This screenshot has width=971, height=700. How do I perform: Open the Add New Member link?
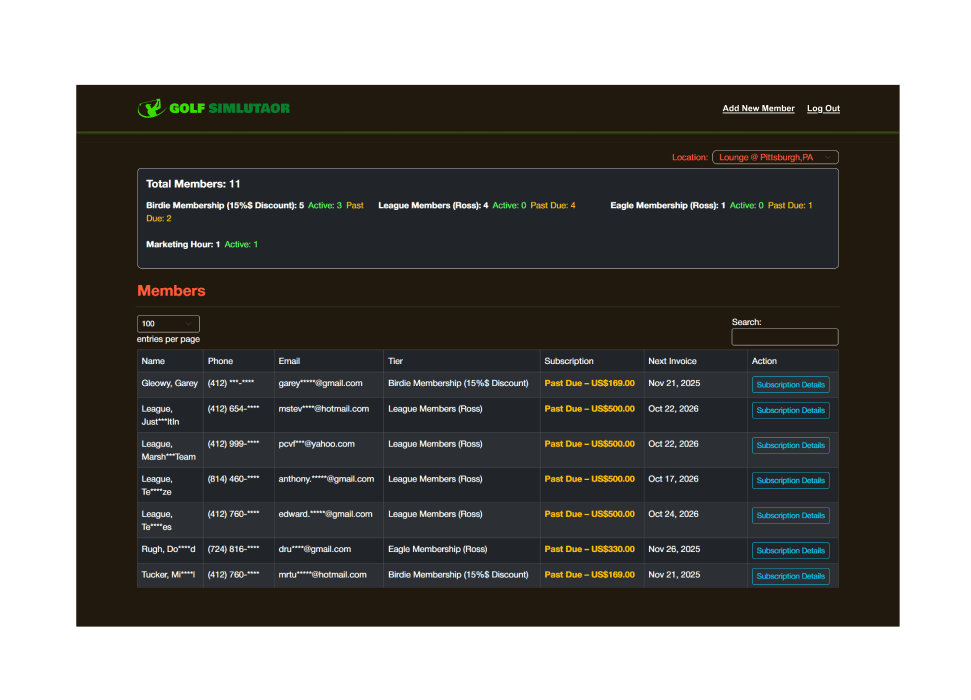758,109
